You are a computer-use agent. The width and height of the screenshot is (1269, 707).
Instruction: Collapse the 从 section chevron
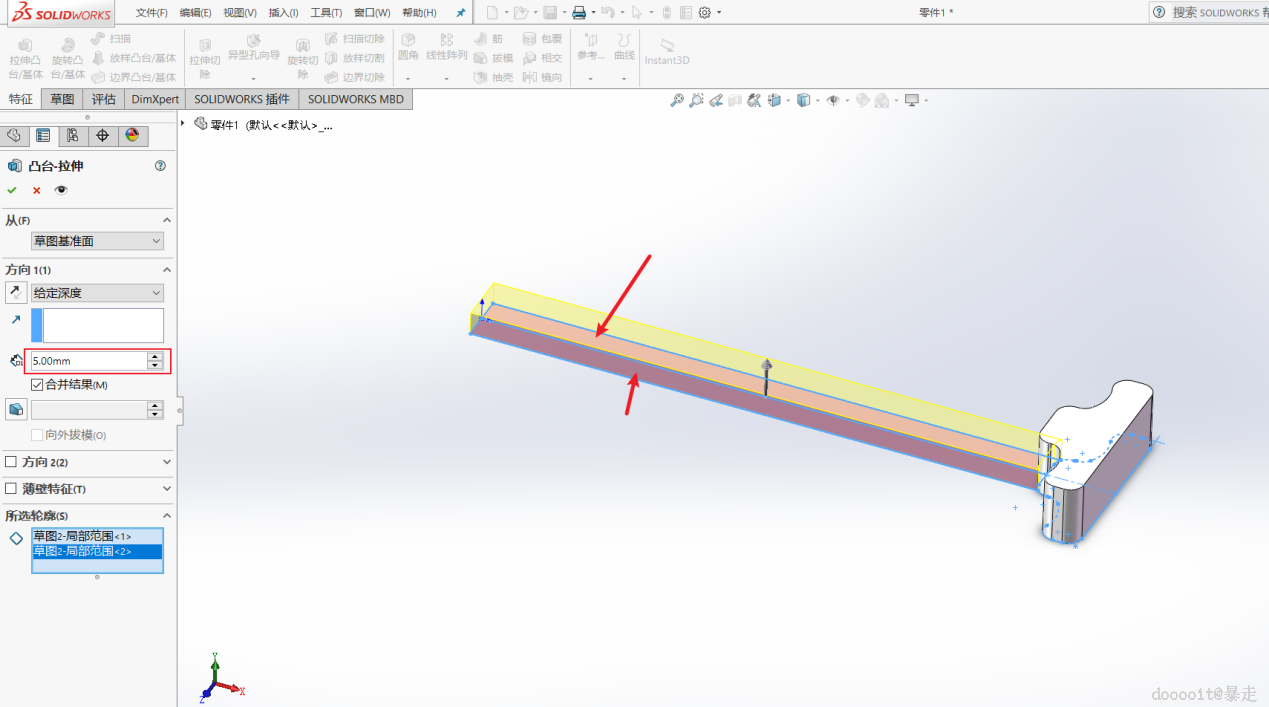[x=167, y=220]
